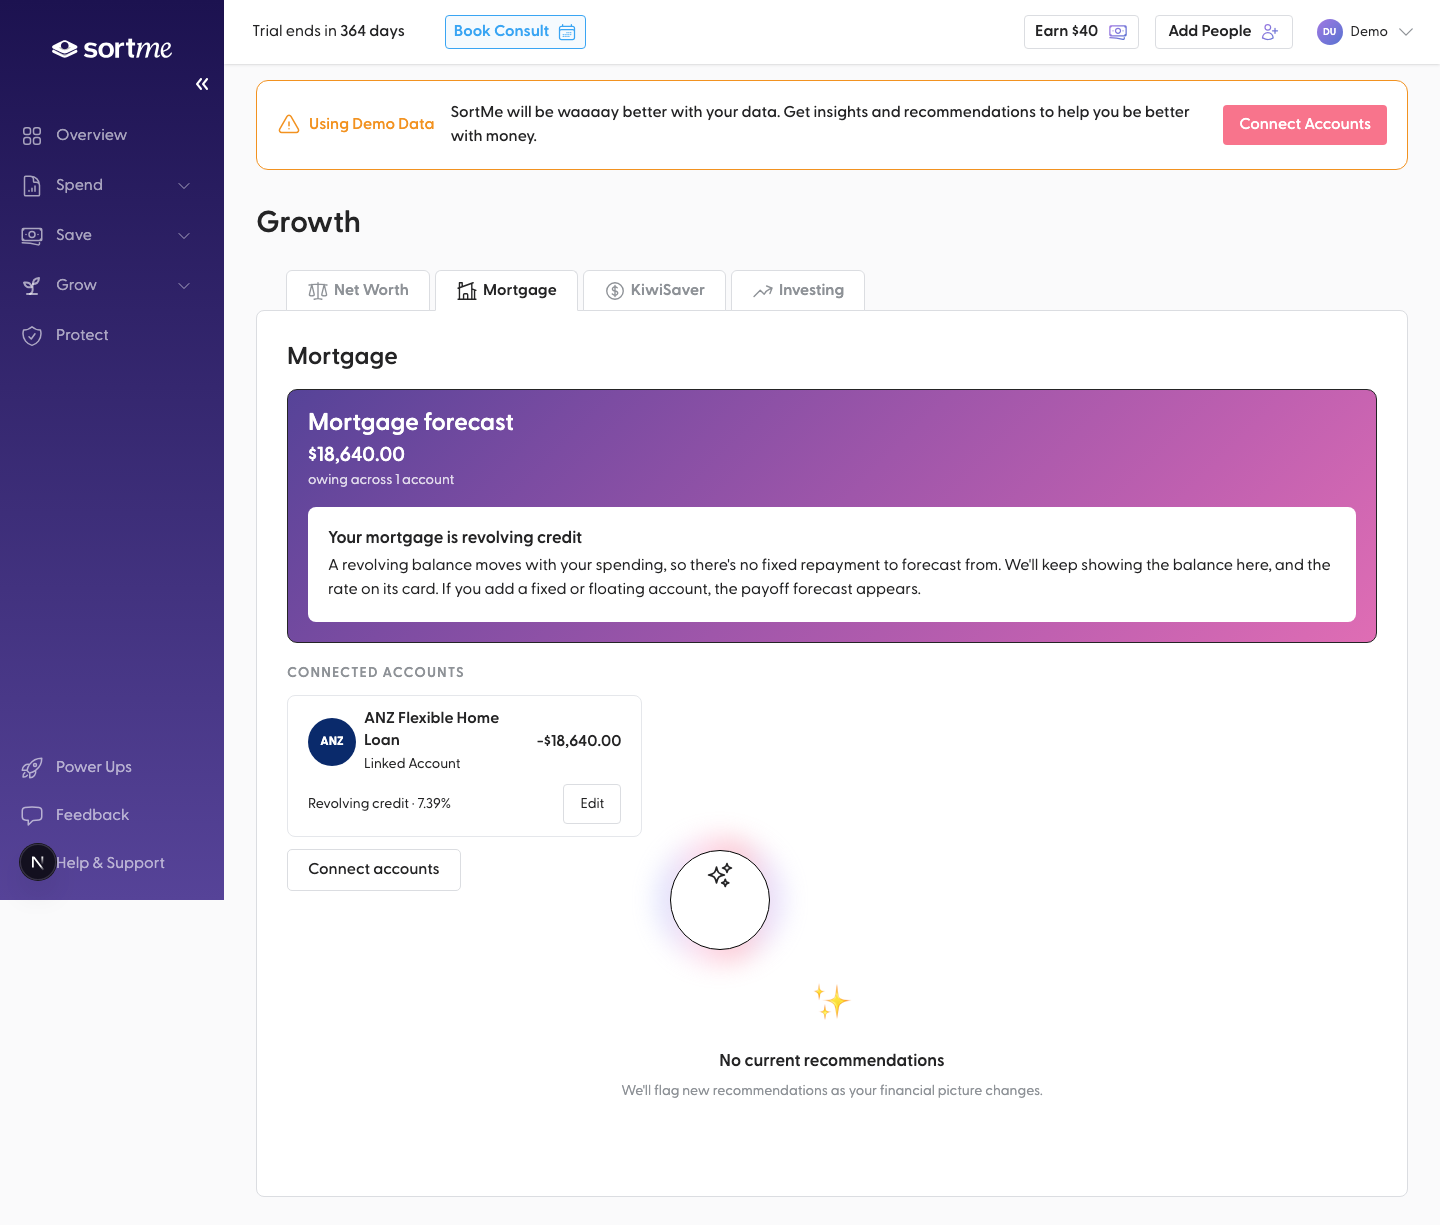Image resolution: width=1440 pixels, height=1225 pixels.
Task: Click the Feedback speech bubble icon
Action: pos(32,815)
